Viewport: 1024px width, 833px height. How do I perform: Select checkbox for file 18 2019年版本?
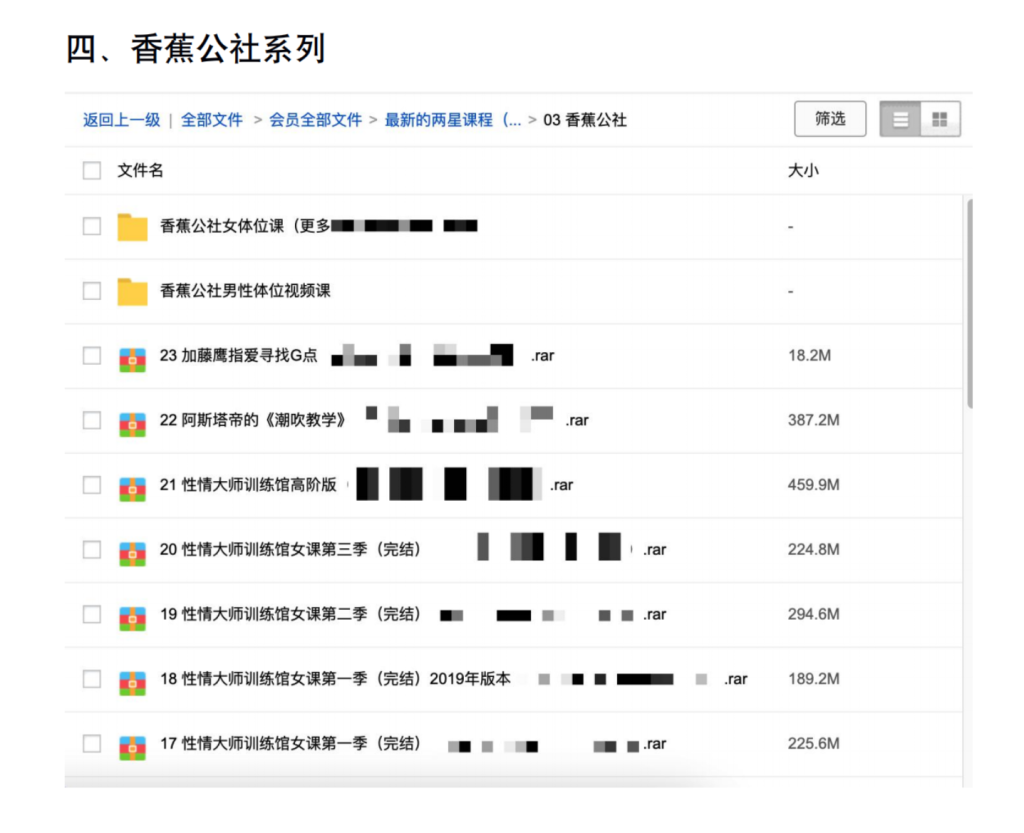[92, 679]
